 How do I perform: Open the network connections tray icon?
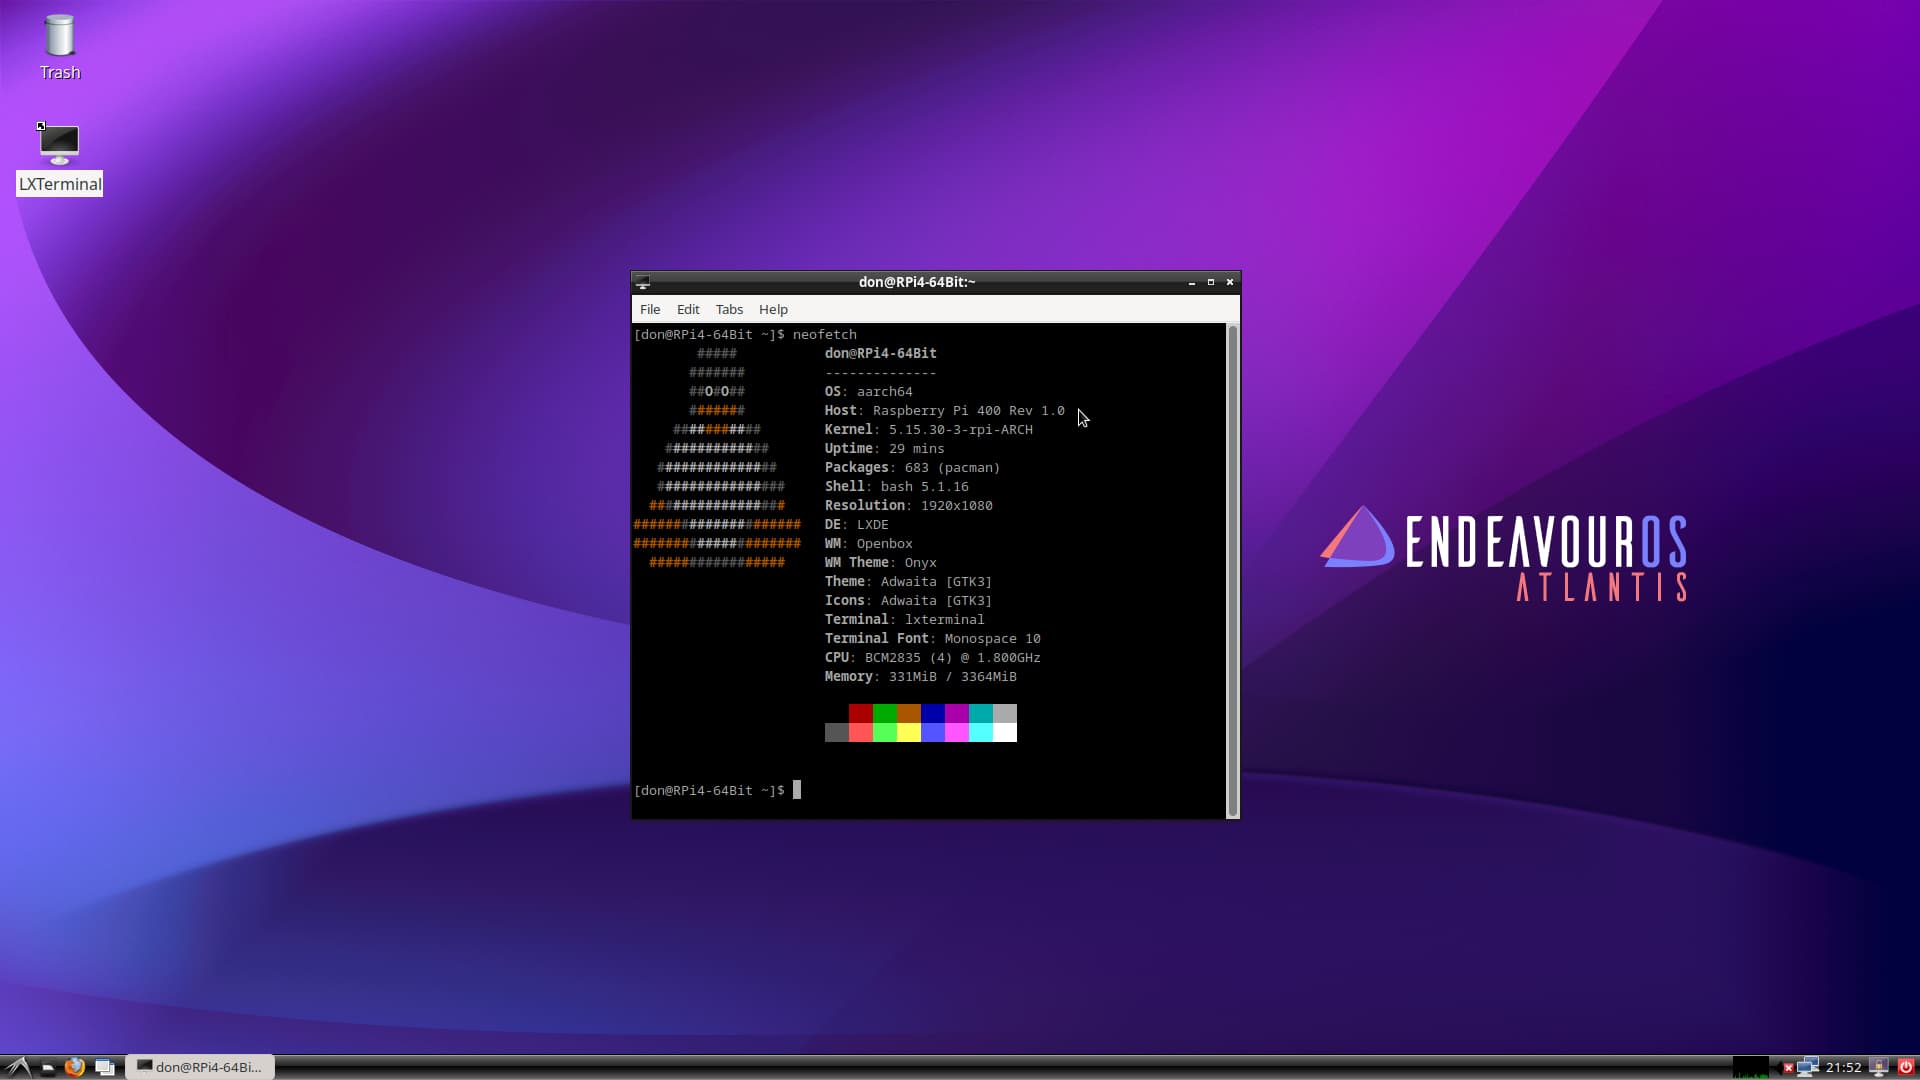[1808, 1067]
